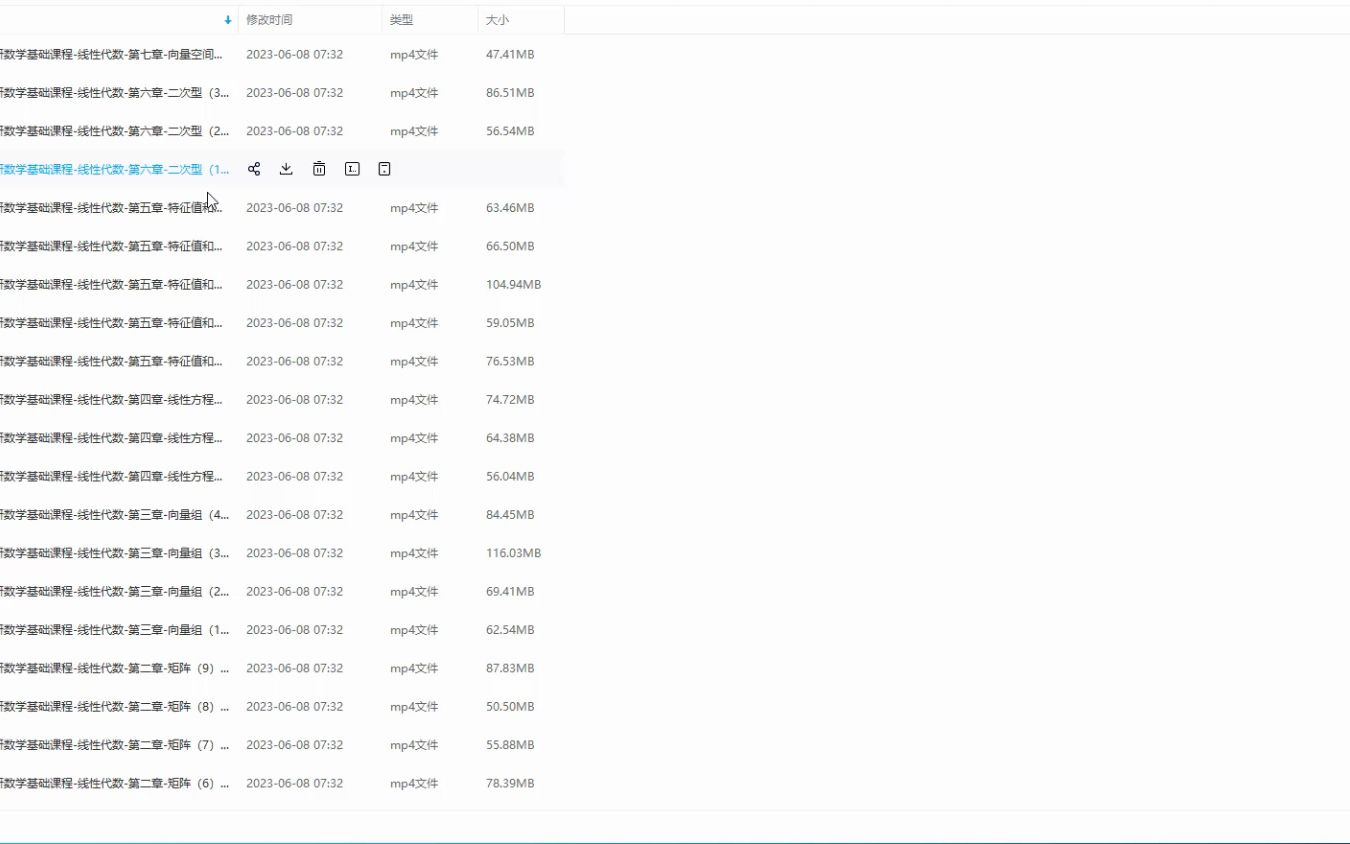Click the date in the 116.03MB row
Viewport: 1350px width, 844px height.
pyautogui.click(x=295, y=553)
